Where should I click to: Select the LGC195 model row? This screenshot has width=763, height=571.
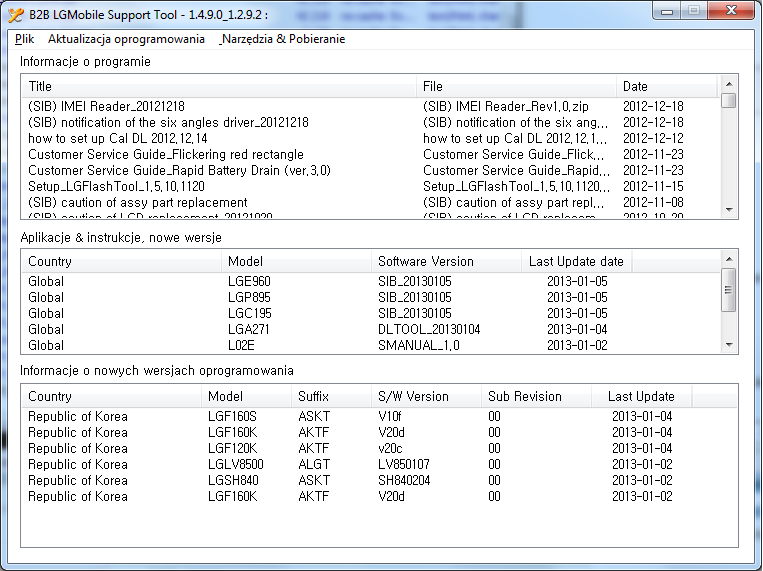pyautogui.click(x=370, y=313)
